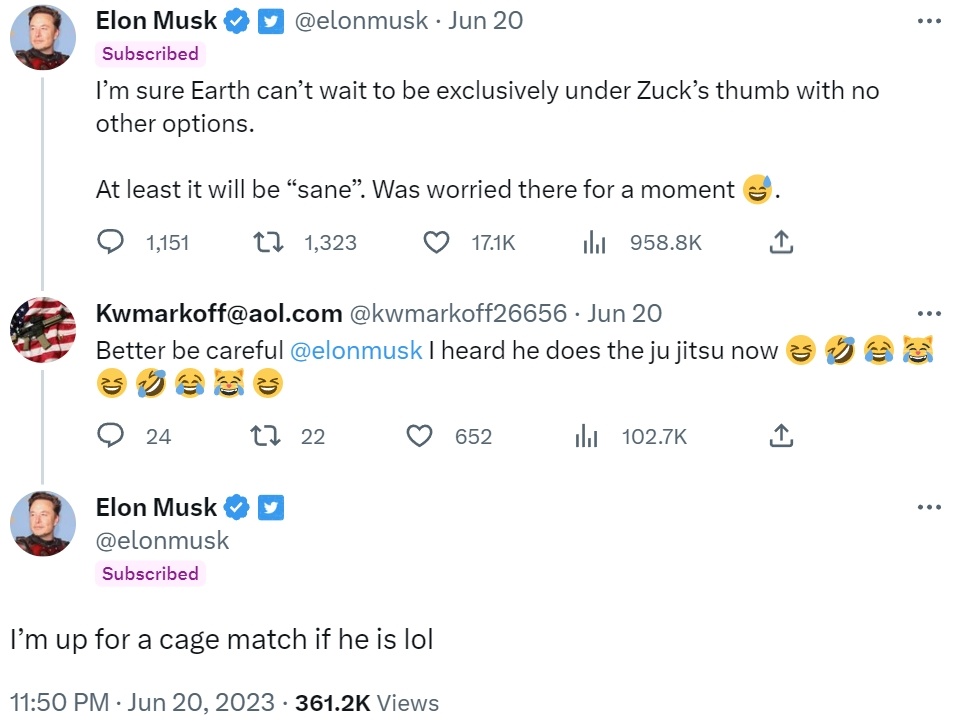Image resolution: width=957 pixels, height=721 pixels.
Task: Click the views analytics icon showing 958.8K
Action: coord(594,242)
